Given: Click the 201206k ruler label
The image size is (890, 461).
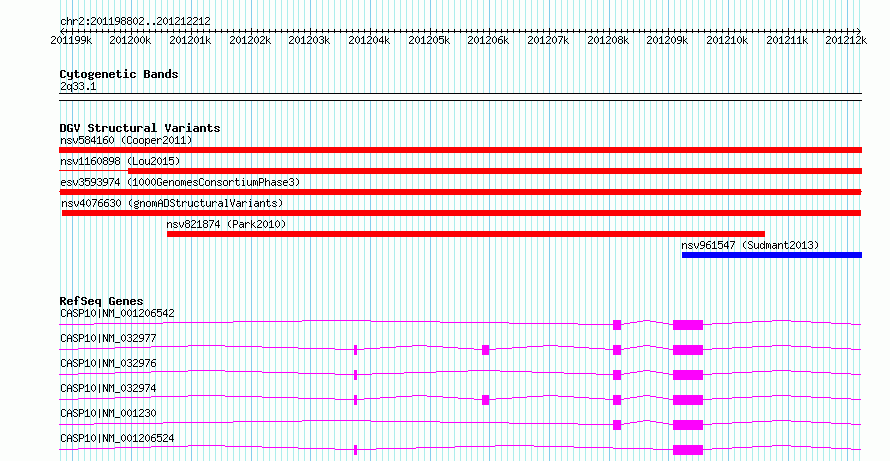Looking at the screenshot, I should coord(488,40).
